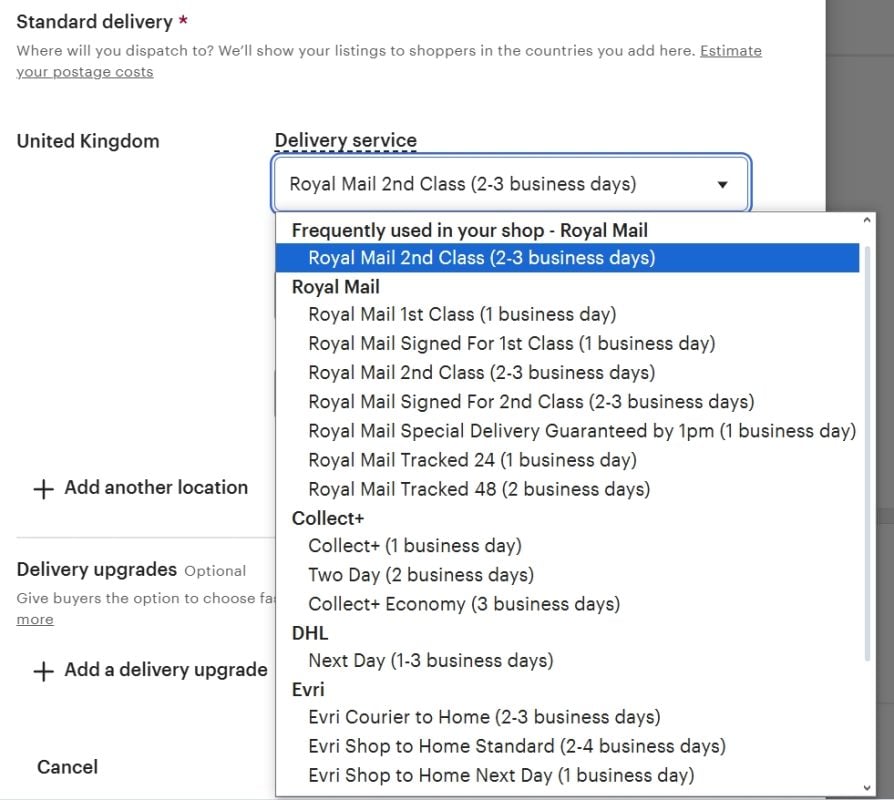Choose Royal Mail 1st Class (1 business day)
Viewport: 894px width, 800px height.
[462, 314]
